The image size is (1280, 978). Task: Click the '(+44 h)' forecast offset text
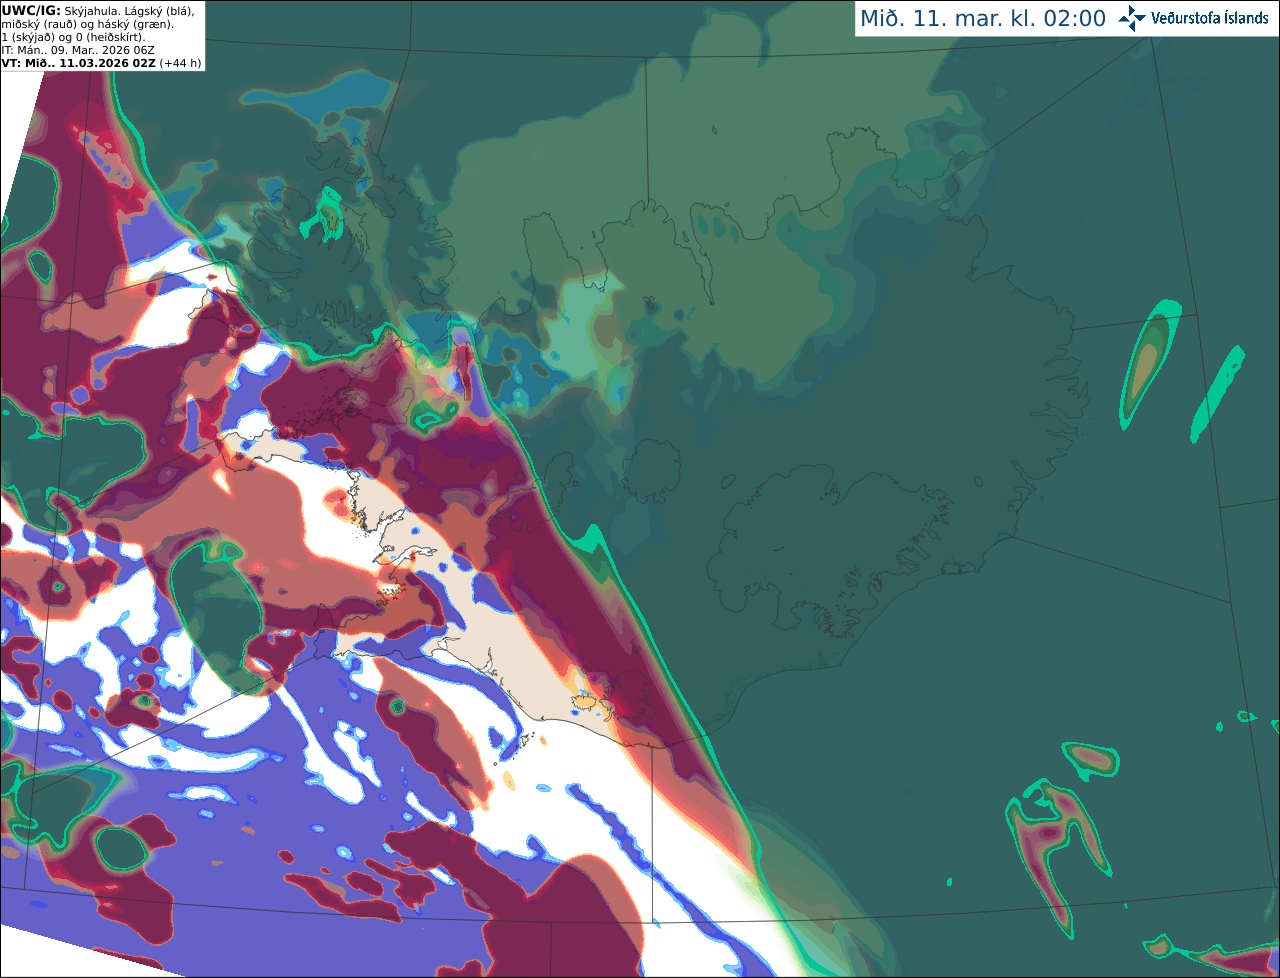click(x=180, y=63)
